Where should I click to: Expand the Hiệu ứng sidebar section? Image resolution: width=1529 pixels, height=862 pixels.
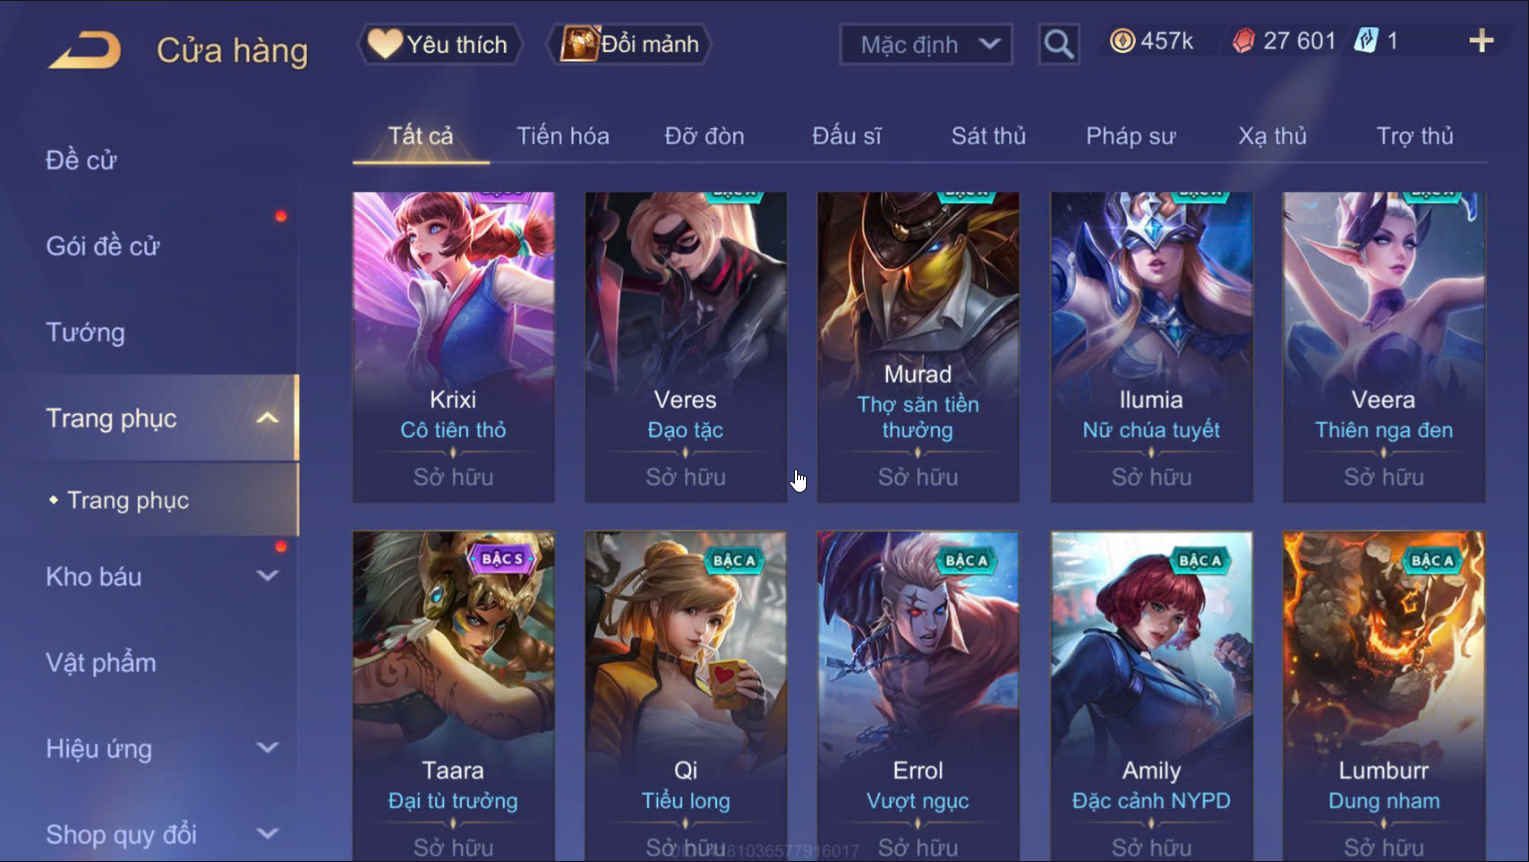click(267, 748)
